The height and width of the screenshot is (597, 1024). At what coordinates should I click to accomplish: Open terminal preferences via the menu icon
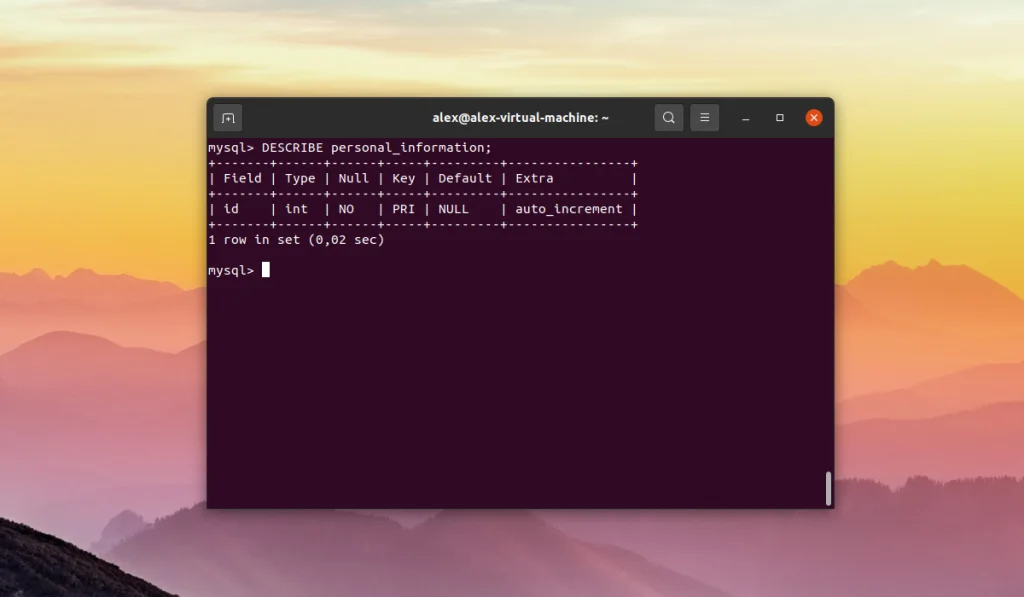click(704, 117)
